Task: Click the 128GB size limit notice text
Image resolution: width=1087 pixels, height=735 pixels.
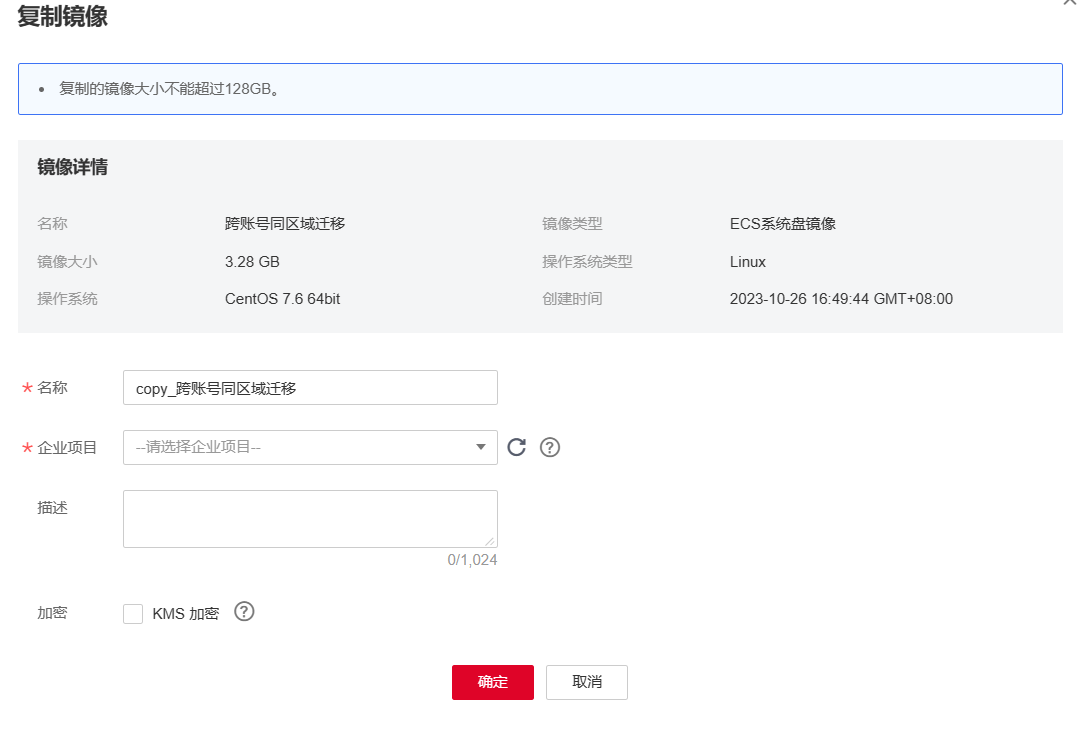Action: tap(170, 89)
